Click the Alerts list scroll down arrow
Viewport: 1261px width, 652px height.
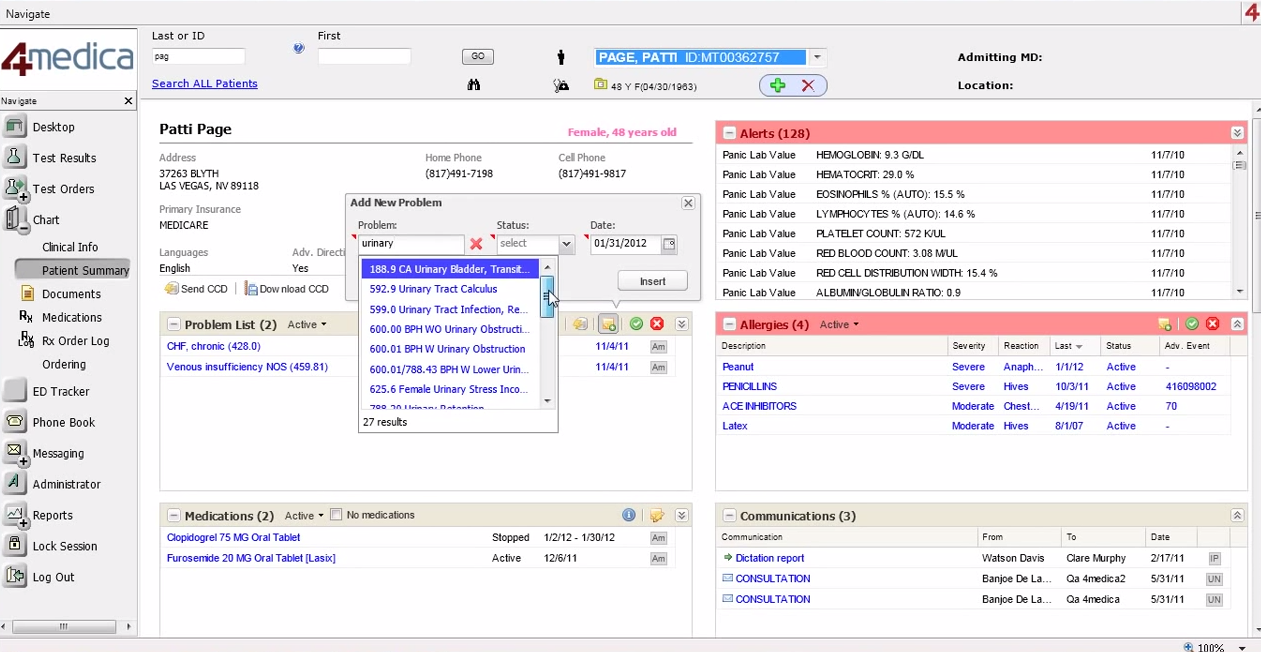point(1240,292)
